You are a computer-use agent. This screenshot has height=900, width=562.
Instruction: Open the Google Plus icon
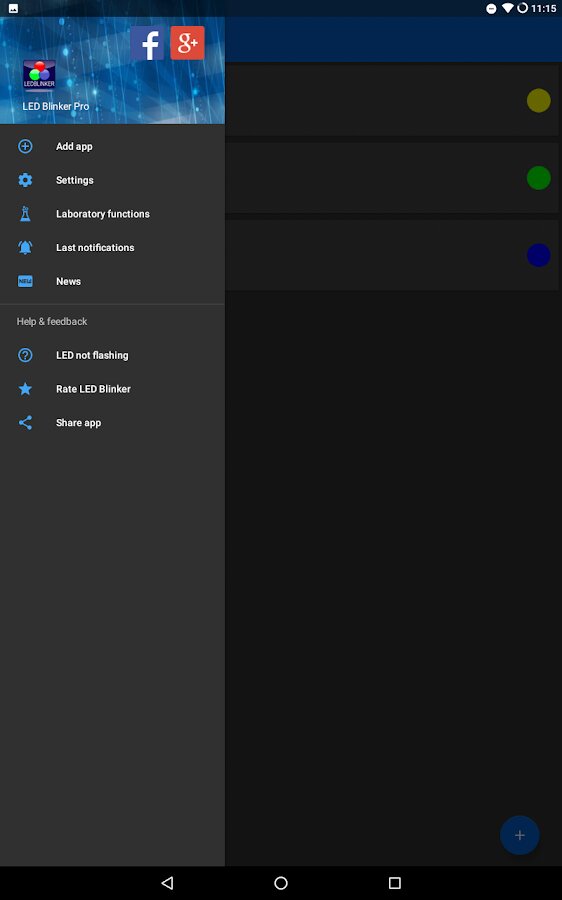click(187, 43)
